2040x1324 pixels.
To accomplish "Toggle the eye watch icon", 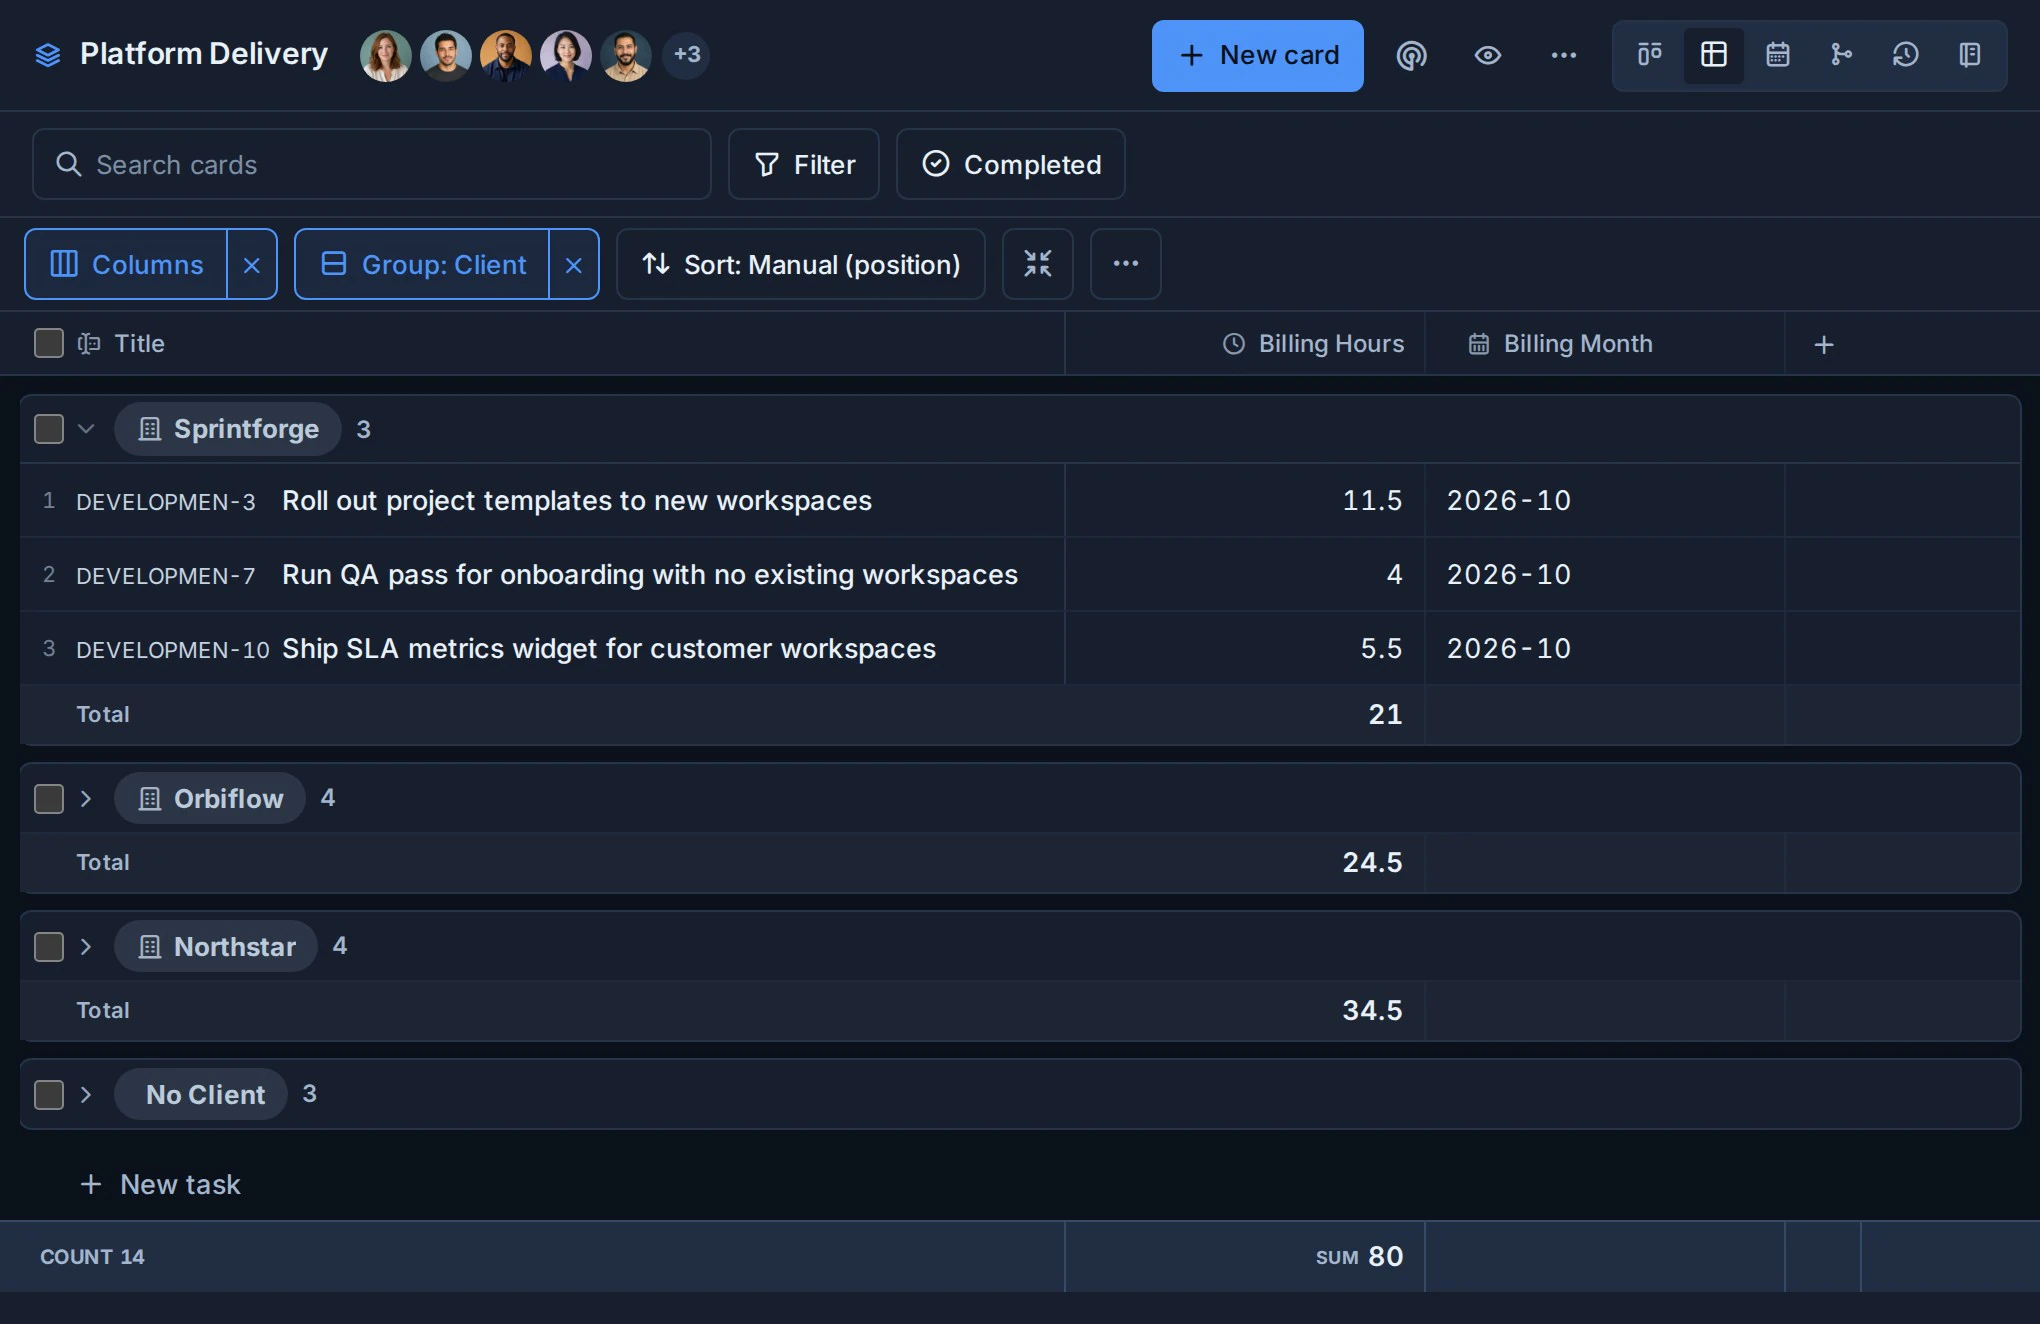I will (1488, 55).
